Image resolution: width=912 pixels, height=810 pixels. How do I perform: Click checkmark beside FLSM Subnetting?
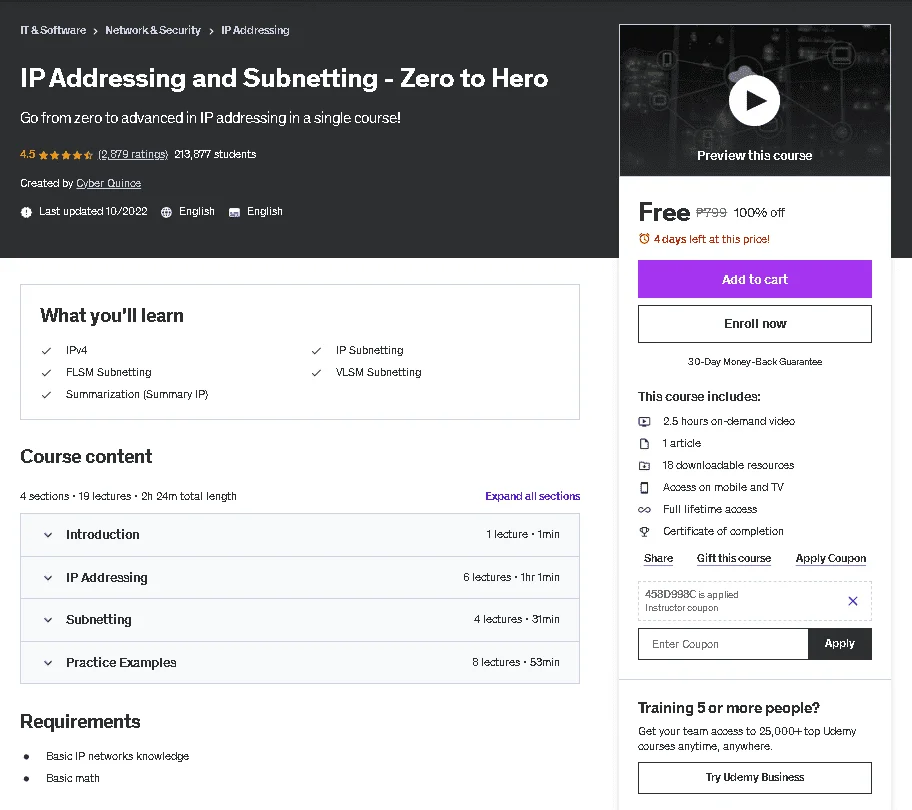click(47, 373)
